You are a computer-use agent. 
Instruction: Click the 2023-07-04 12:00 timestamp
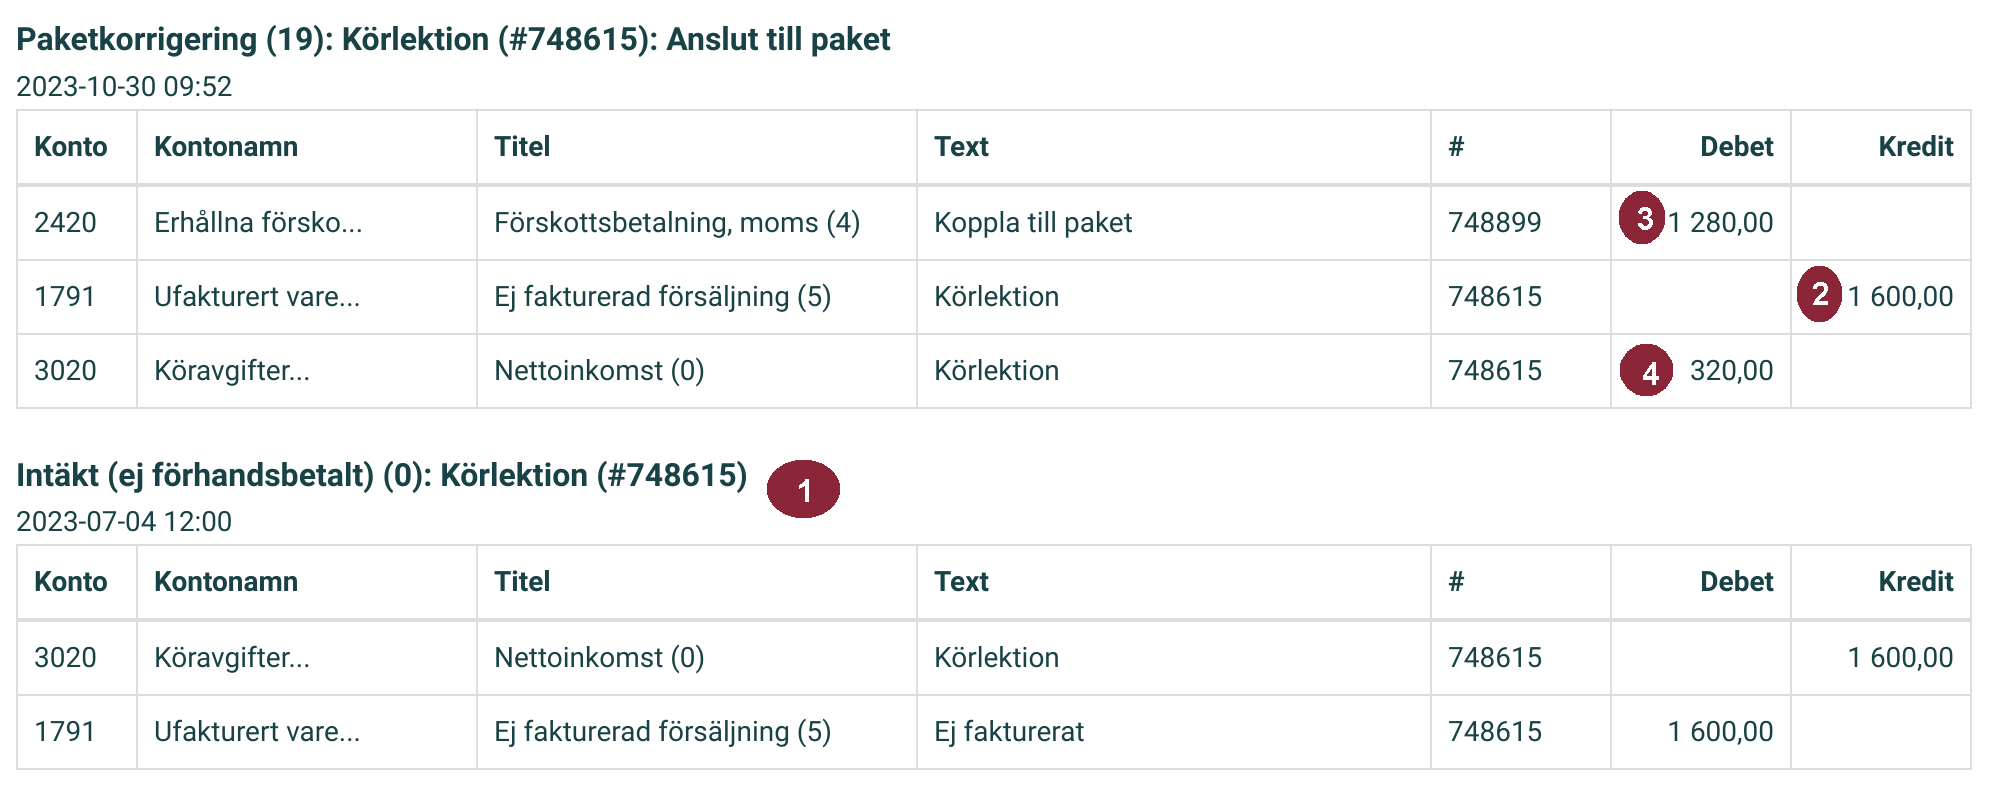coord(124,521)
